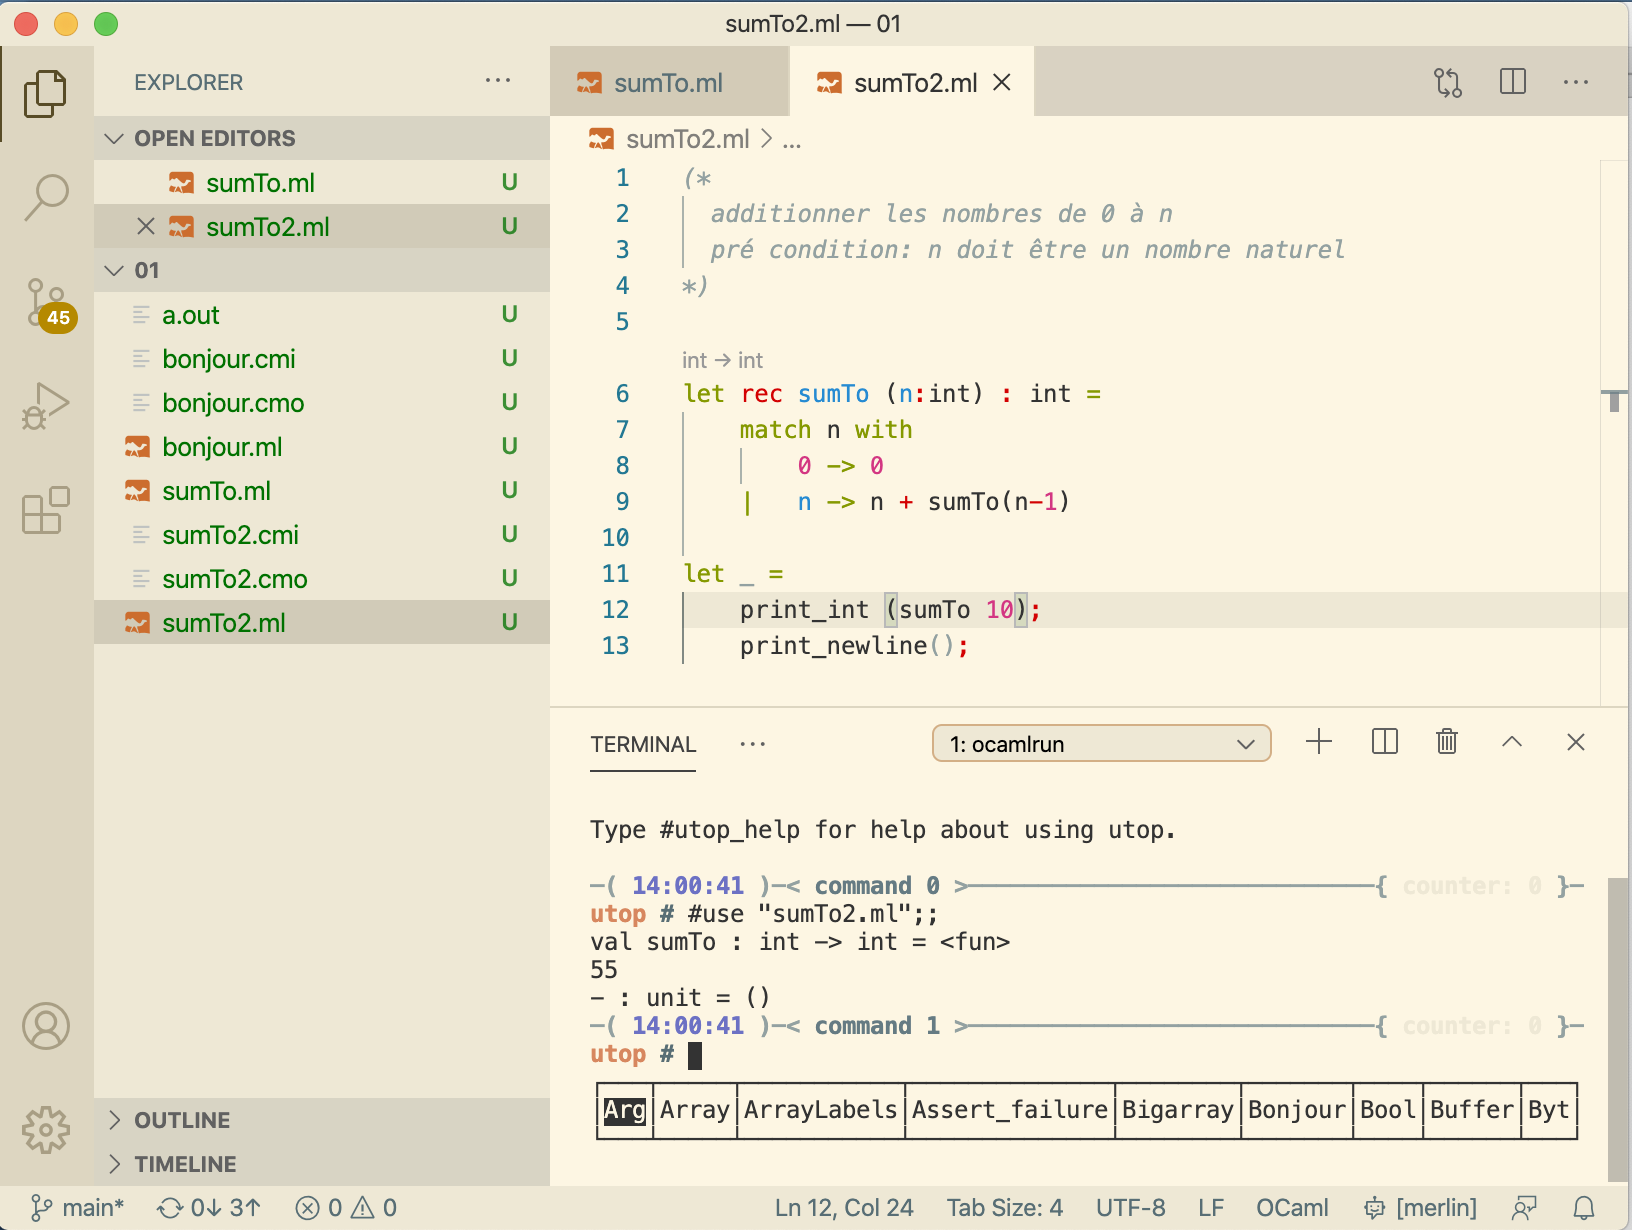Open Source Control view with 45 badge
The width and height of the screenshot is (1632, 1230).
click(48, 305)
